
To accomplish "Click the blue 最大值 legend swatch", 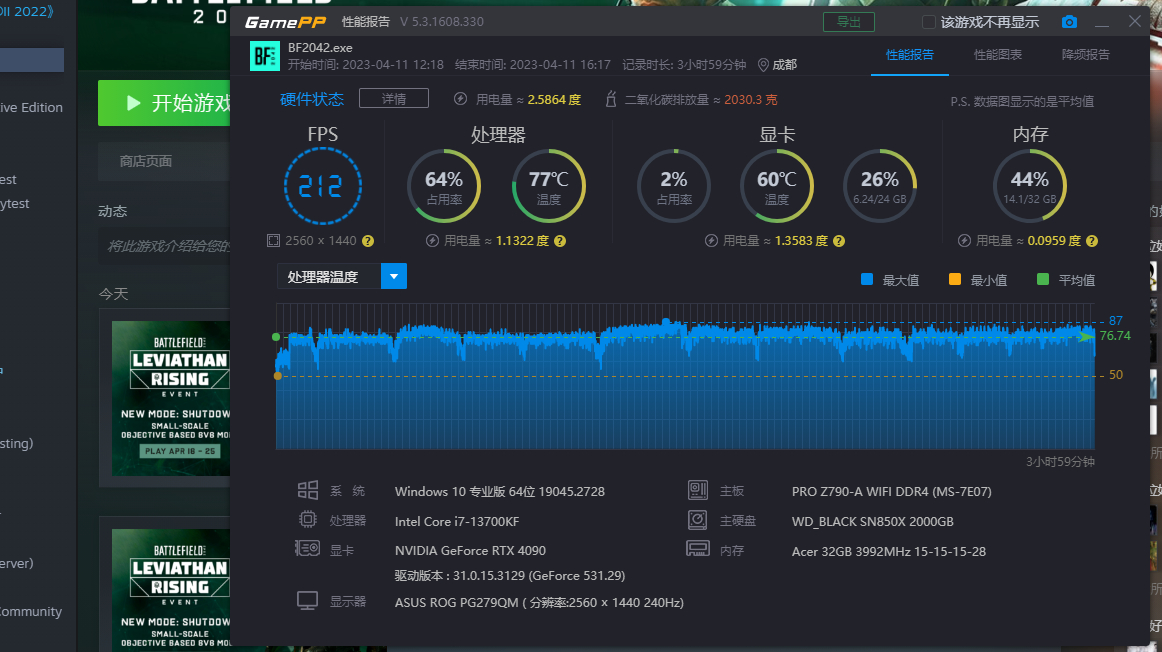I will click(x=866, y=279).
